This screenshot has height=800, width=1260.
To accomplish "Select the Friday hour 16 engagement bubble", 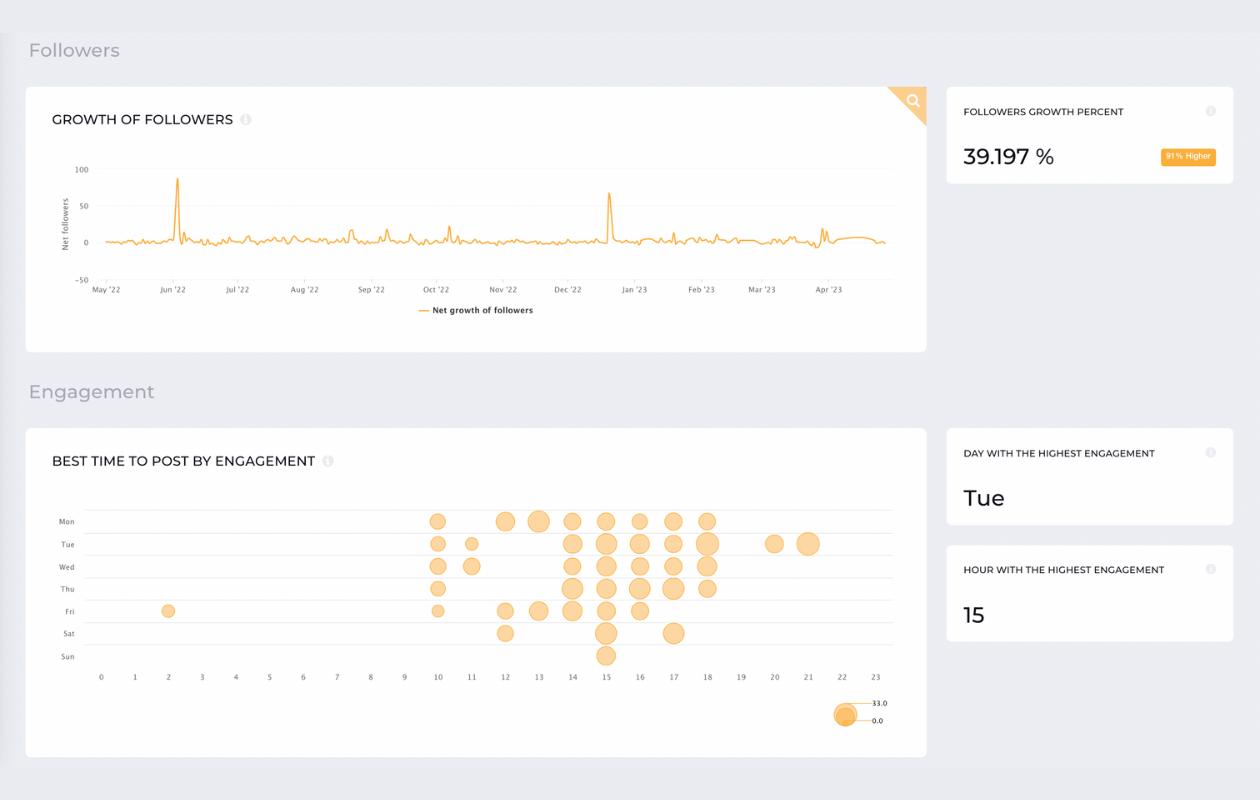I will [x=640, y=611].
